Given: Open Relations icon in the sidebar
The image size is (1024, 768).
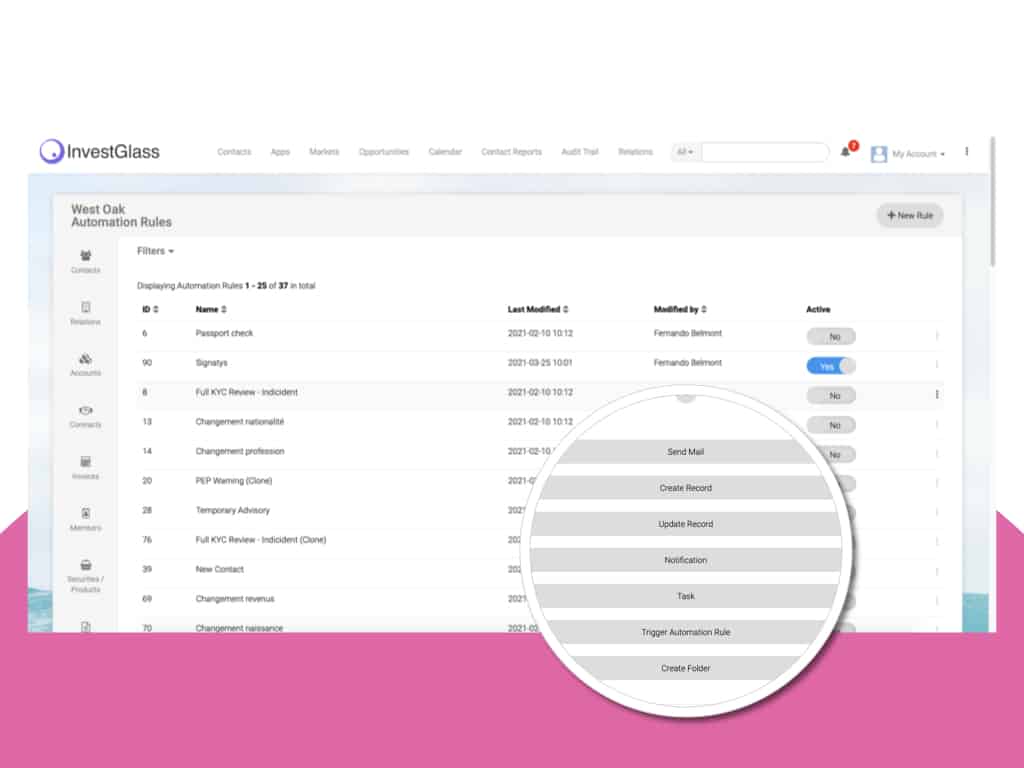Looking at the screenshot, I should (86, 313).
